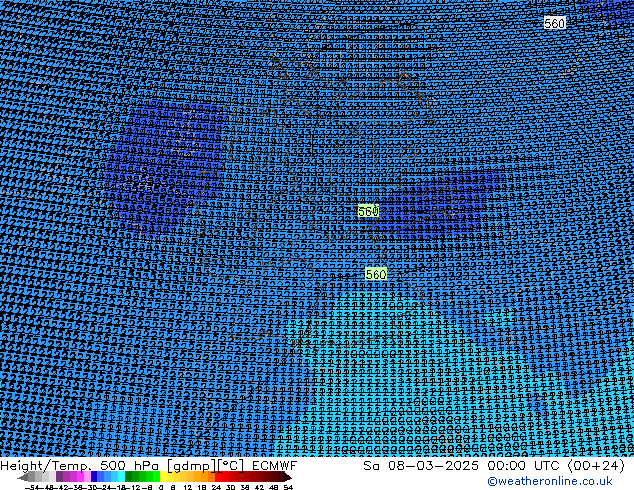634x490 pixels.
Task: Click the white 560 contour label
Action: click(554, 23)
